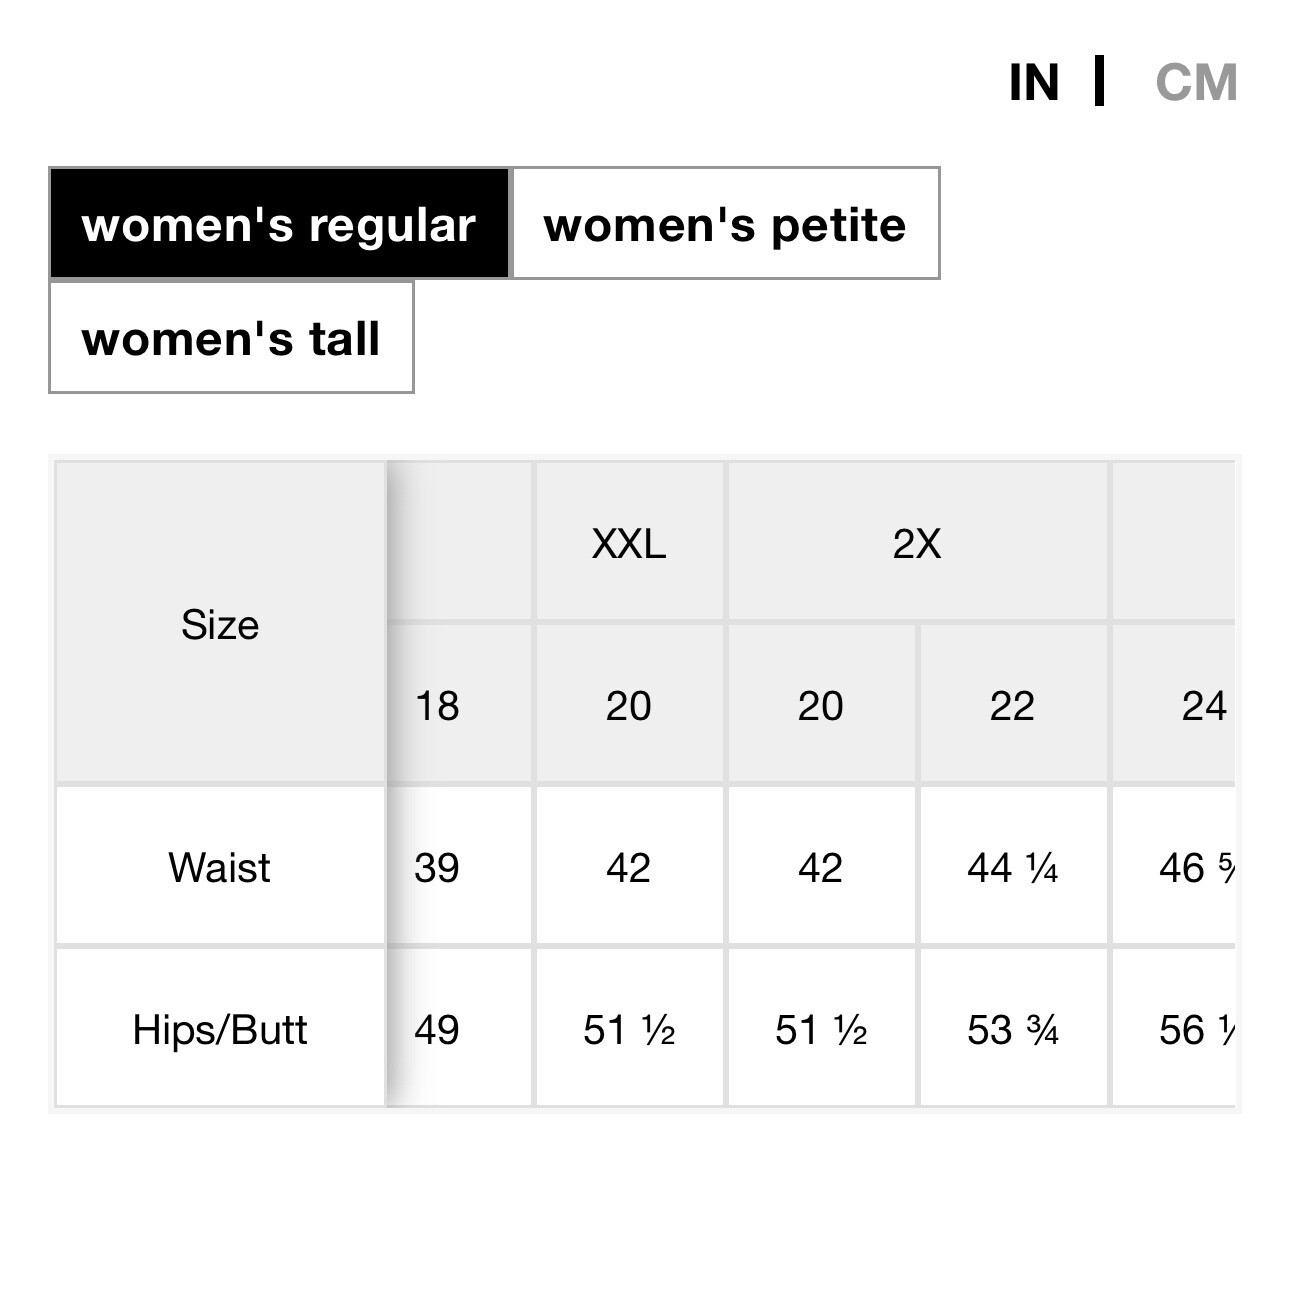Pick the size 22 column cell
This screenshot has height=1292, width=1290.
pos(1012,706)
